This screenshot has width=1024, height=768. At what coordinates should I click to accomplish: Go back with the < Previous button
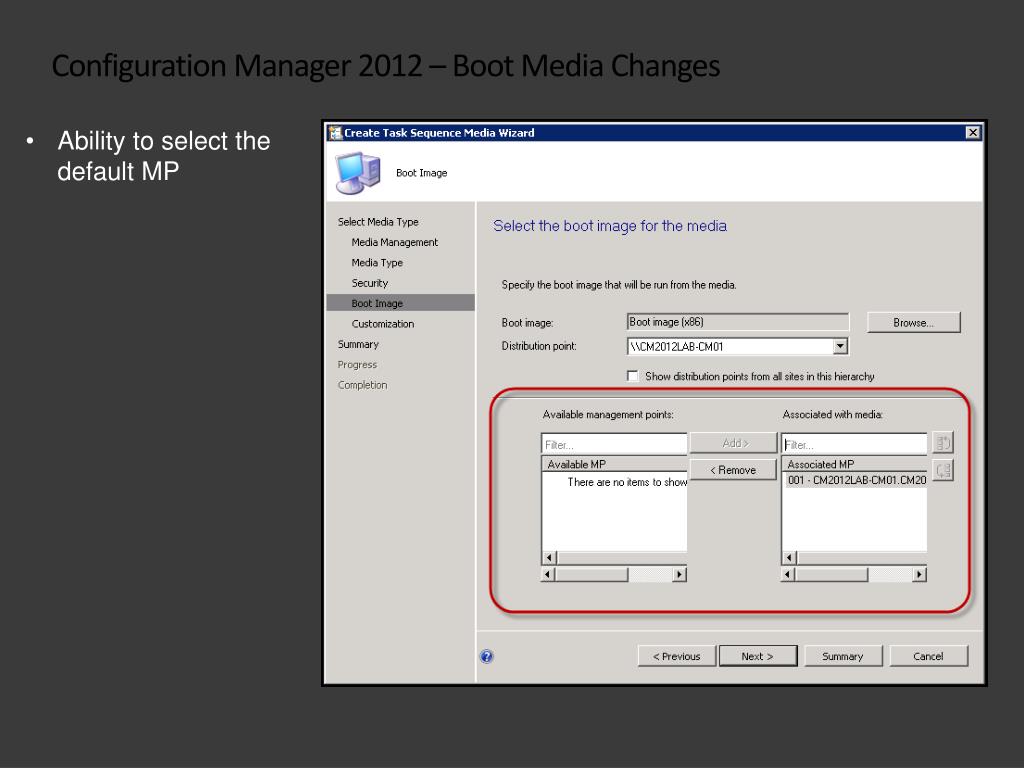point(677,656)
